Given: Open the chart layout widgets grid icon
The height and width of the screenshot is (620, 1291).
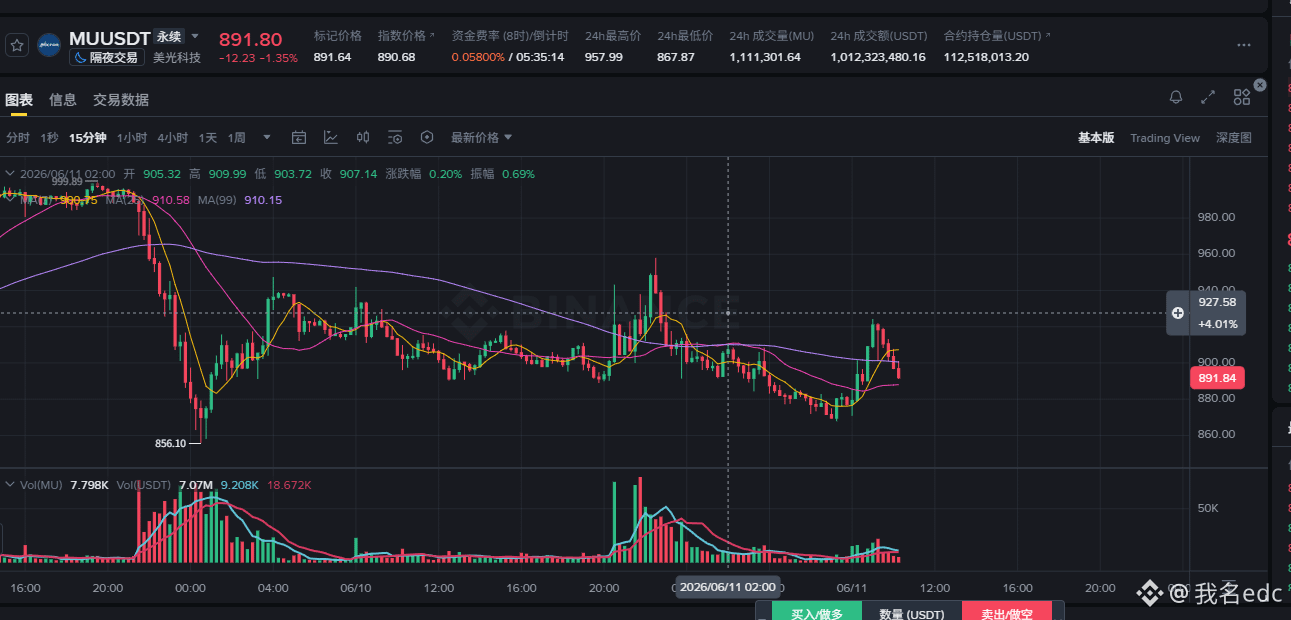Looking at the screenshot, I should point(1242,97).
